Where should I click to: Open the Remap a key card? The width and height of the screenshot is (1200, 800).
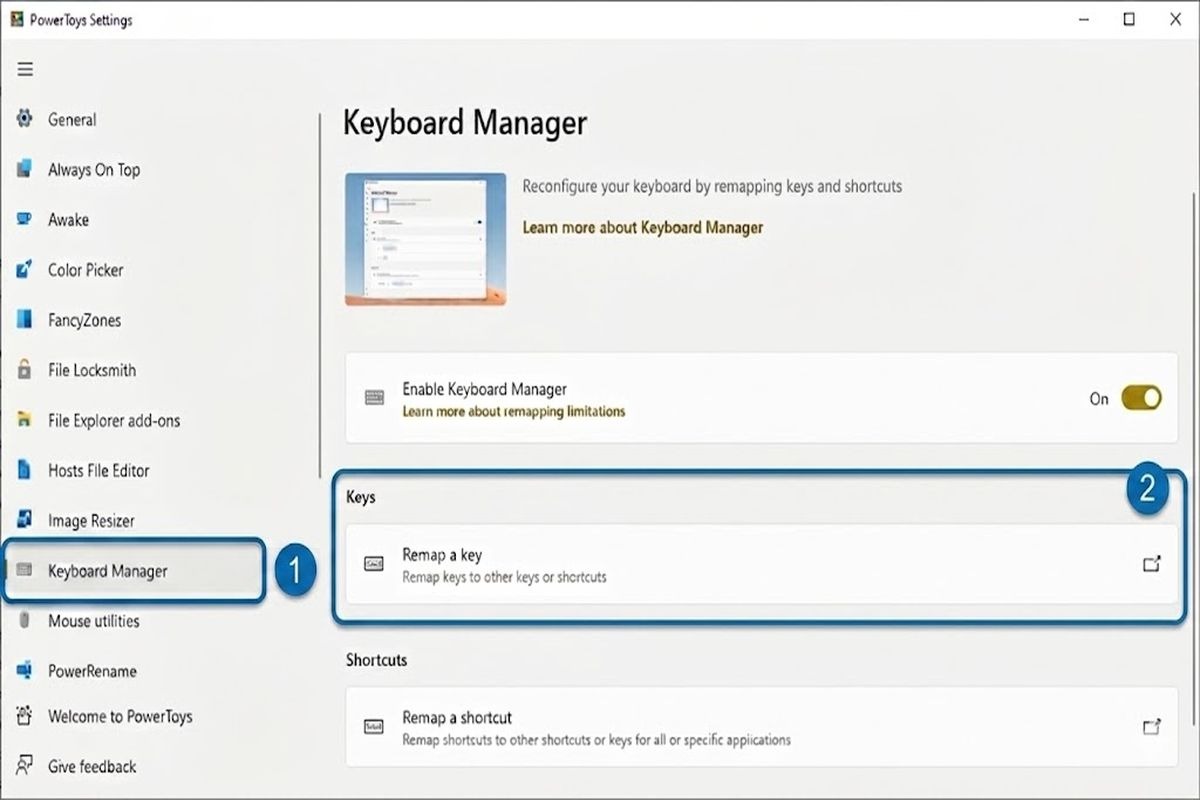[x=761, y=564]
